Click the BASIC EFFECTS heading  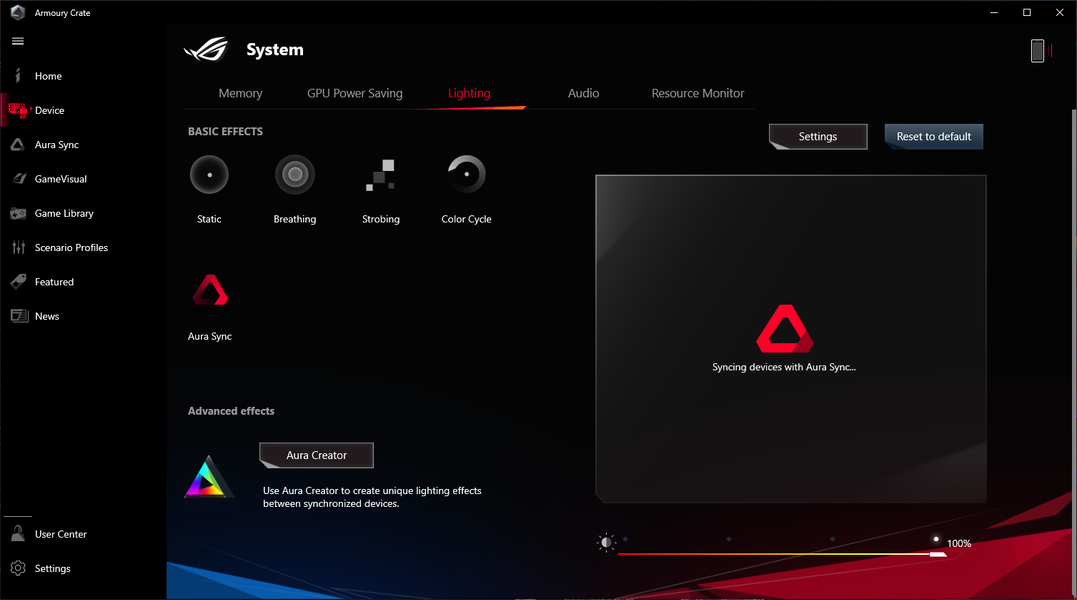pos(225,131)
